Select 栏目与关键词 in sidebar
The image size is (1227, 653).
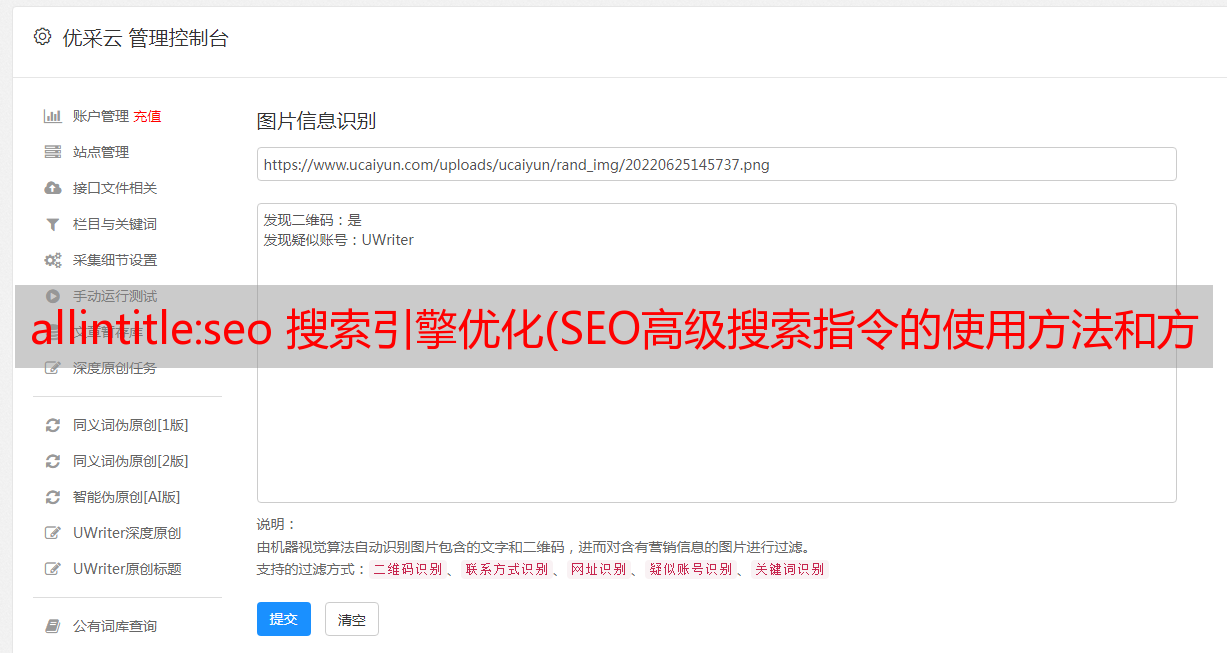click(115, 224)
